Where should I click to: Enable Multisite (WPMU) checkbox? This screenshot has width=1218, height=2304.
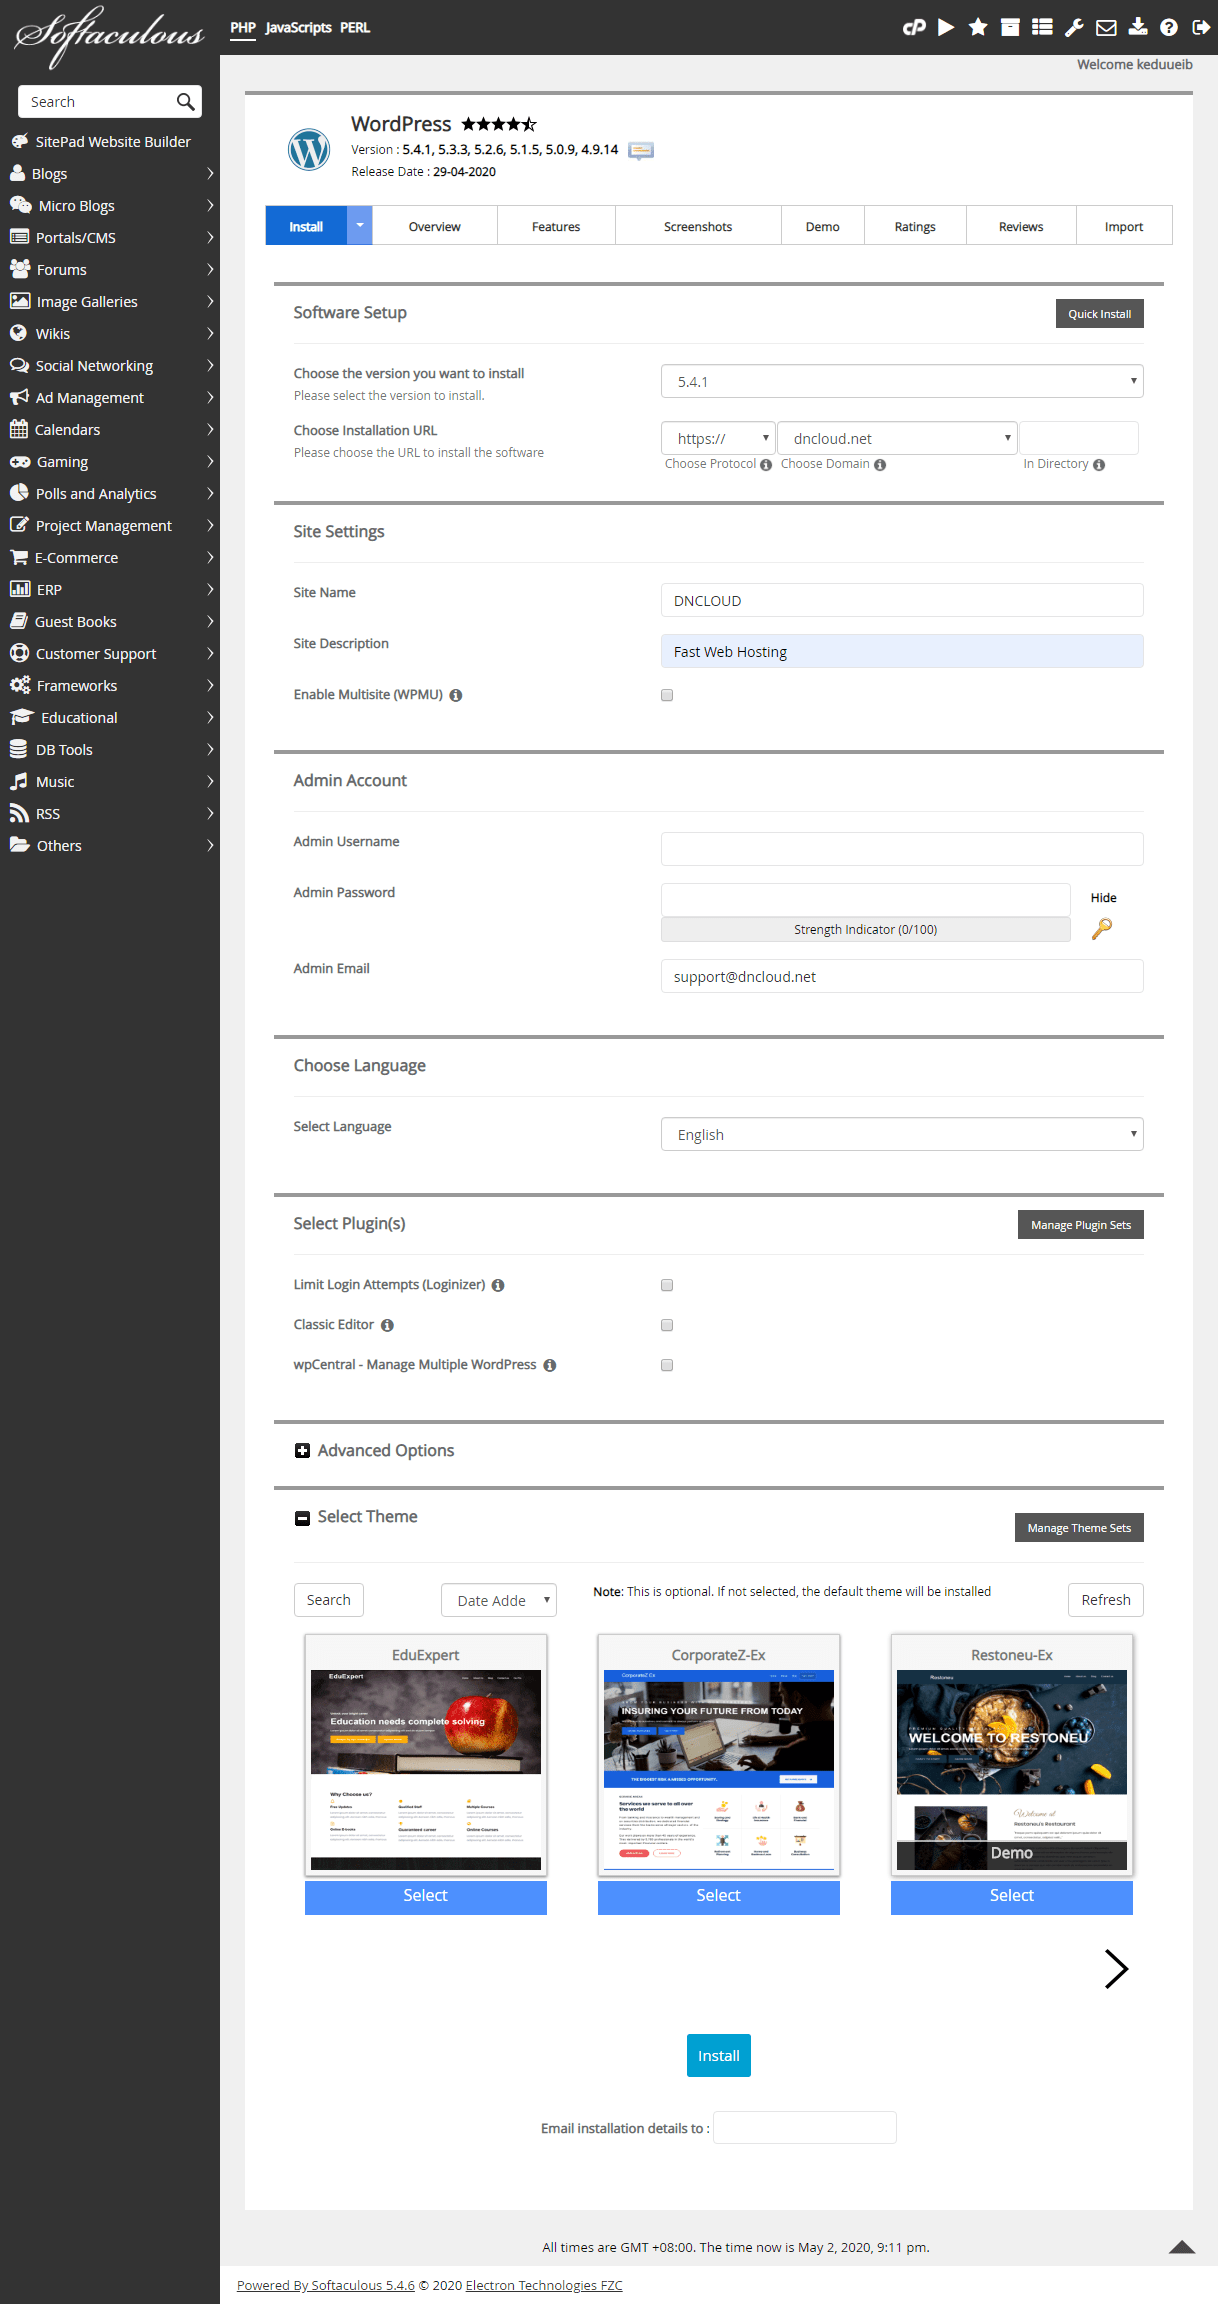pyautogui.click(x=667, y=695)
